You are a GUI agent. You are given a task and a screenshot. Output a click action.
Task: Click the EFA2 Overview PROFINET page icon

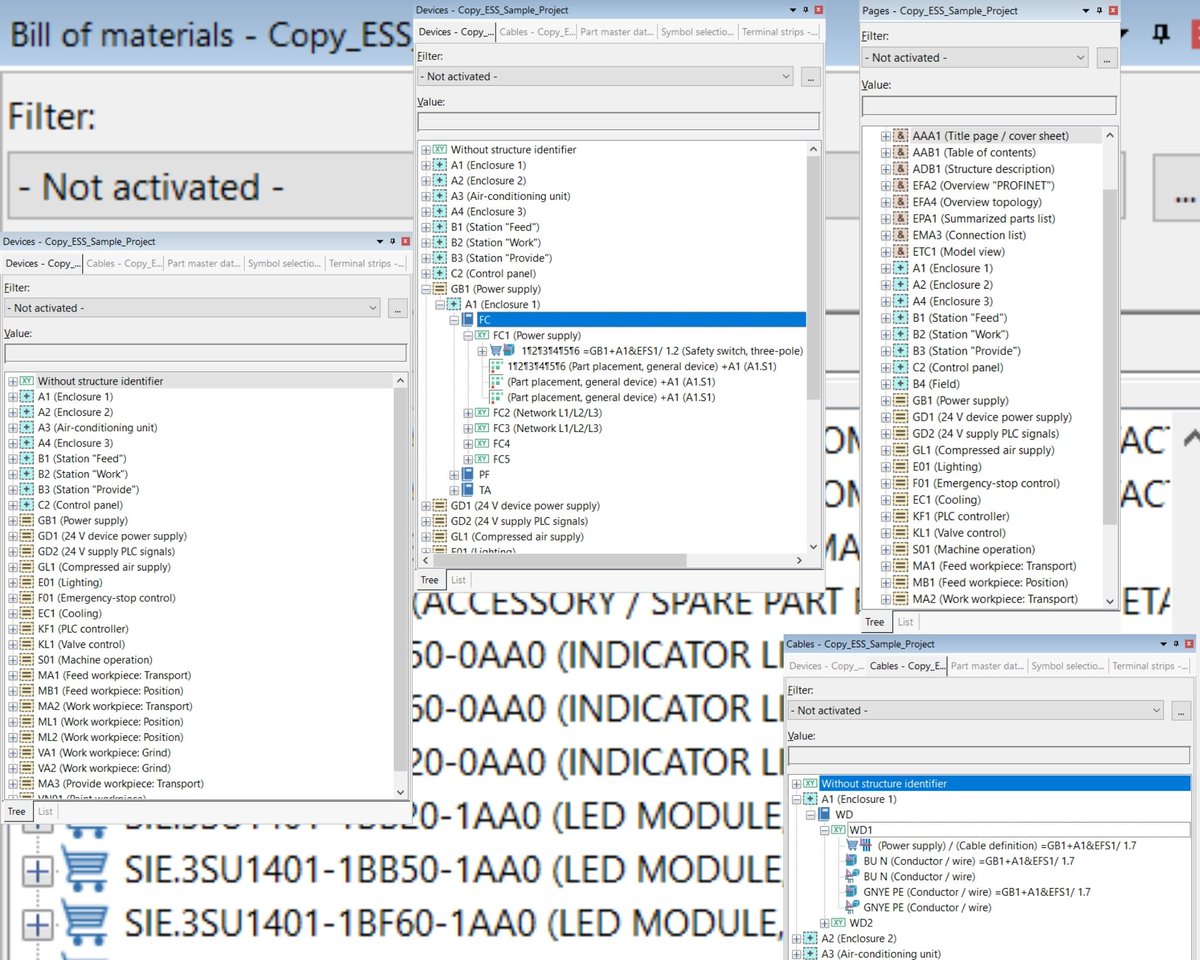click(x=901, y=186)
